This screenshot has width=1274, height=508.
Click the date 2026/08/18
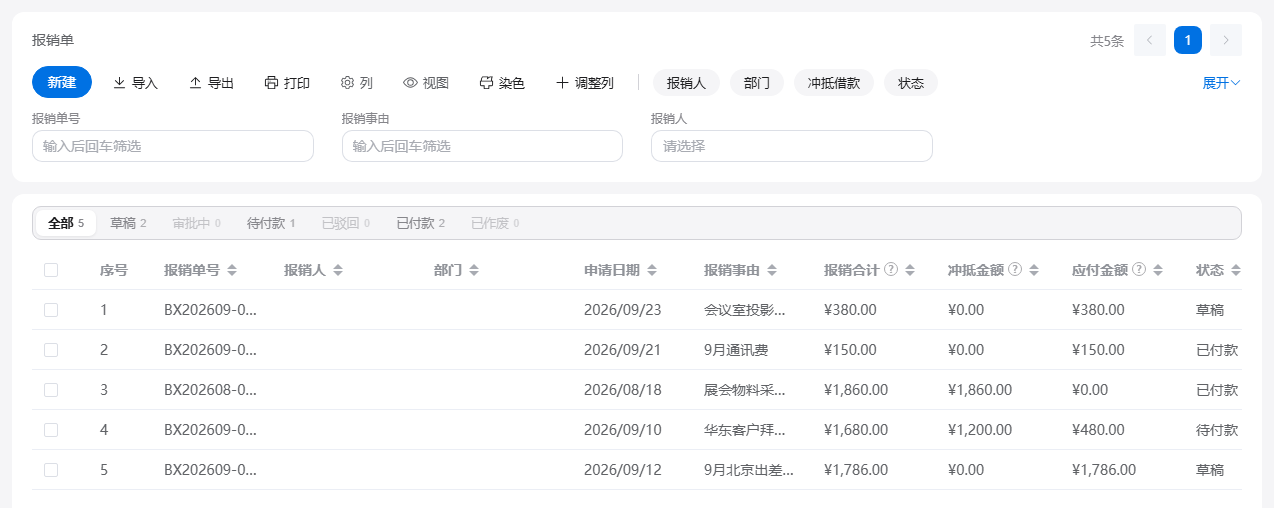point(623,390)
